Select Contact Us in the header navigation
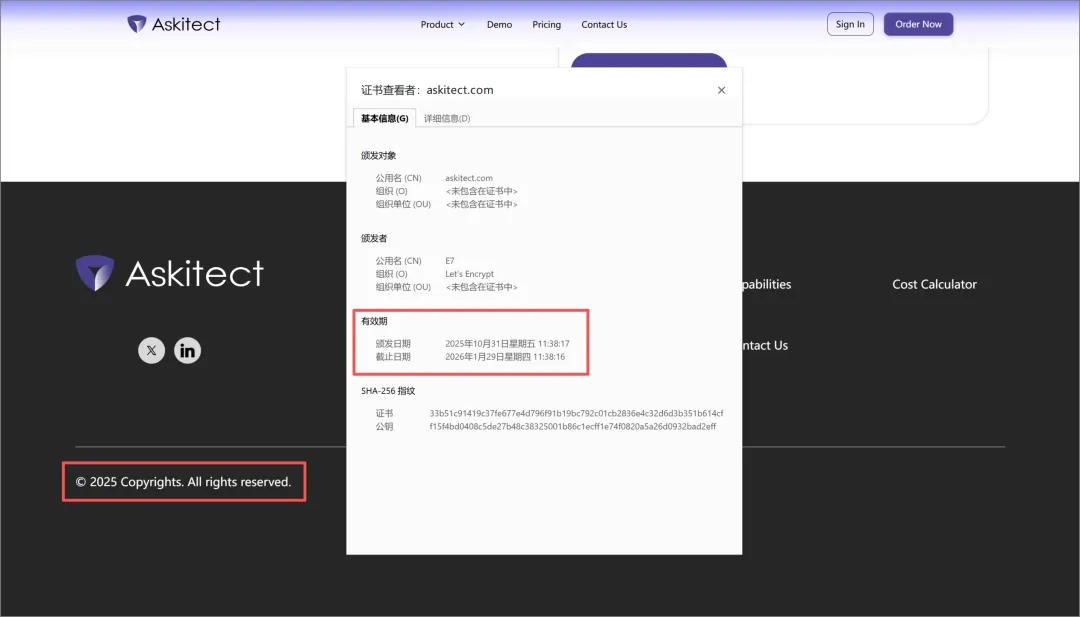 pos(604,25)
